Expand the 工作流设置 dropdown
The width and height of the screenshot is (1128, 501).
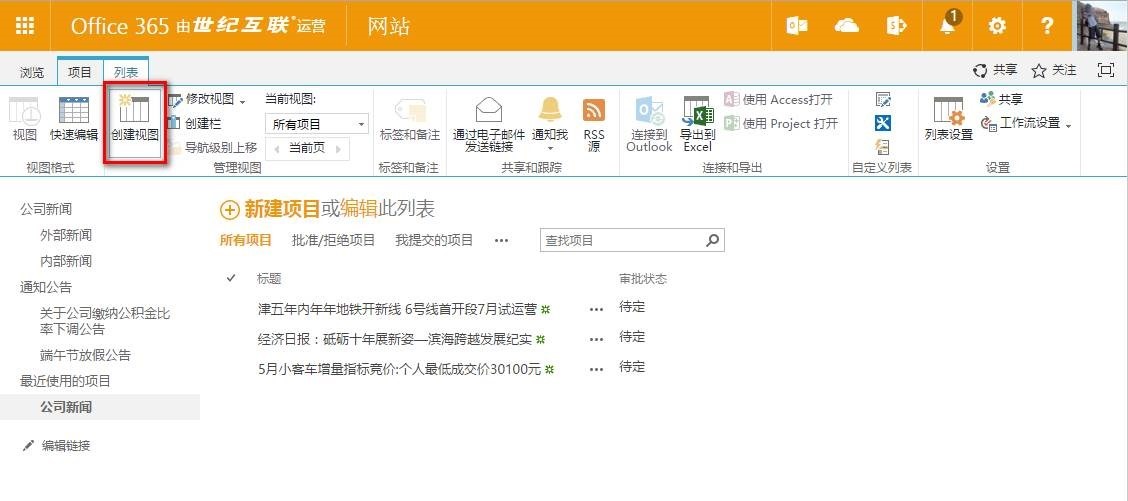pyautogui.click(x=1068, y=125)
